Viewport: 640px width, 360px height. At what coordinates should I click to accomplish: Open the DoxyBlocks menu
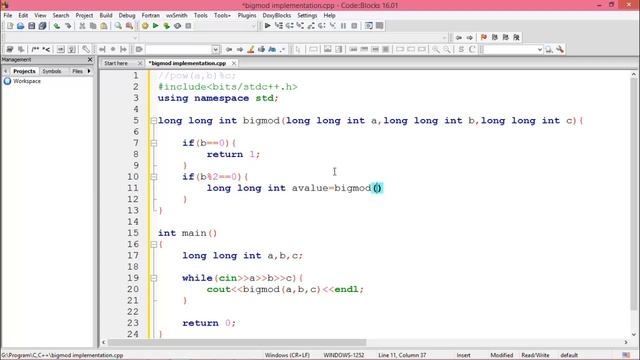(277, 15)
